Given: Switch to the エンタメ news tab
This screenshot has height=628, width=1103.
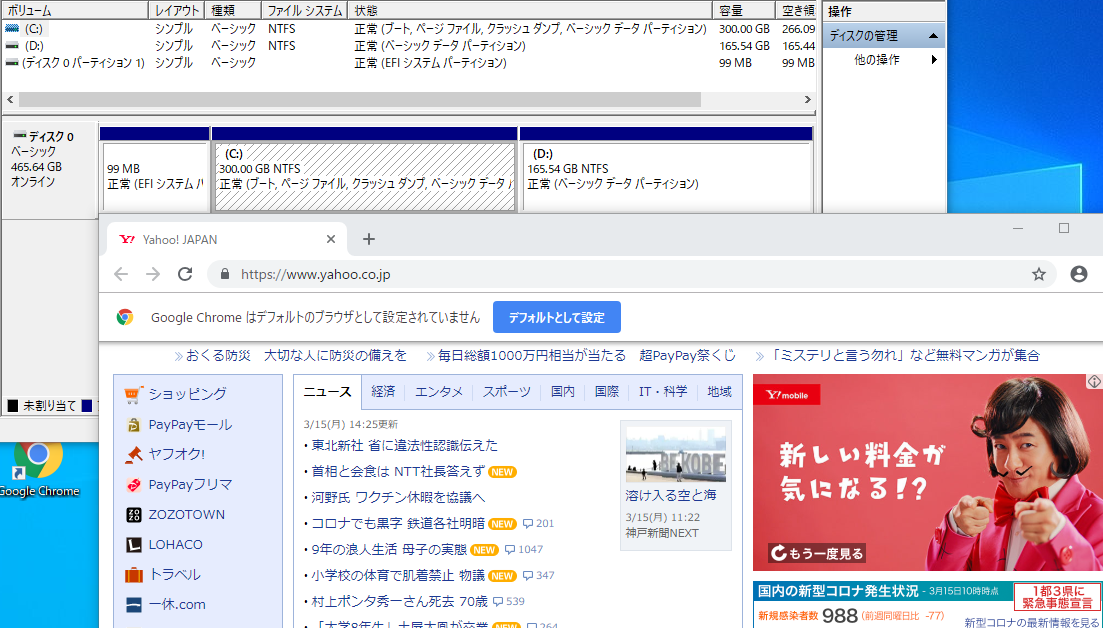Looking at the screenshot, I should pyautogui.click(x=439, y=392).
